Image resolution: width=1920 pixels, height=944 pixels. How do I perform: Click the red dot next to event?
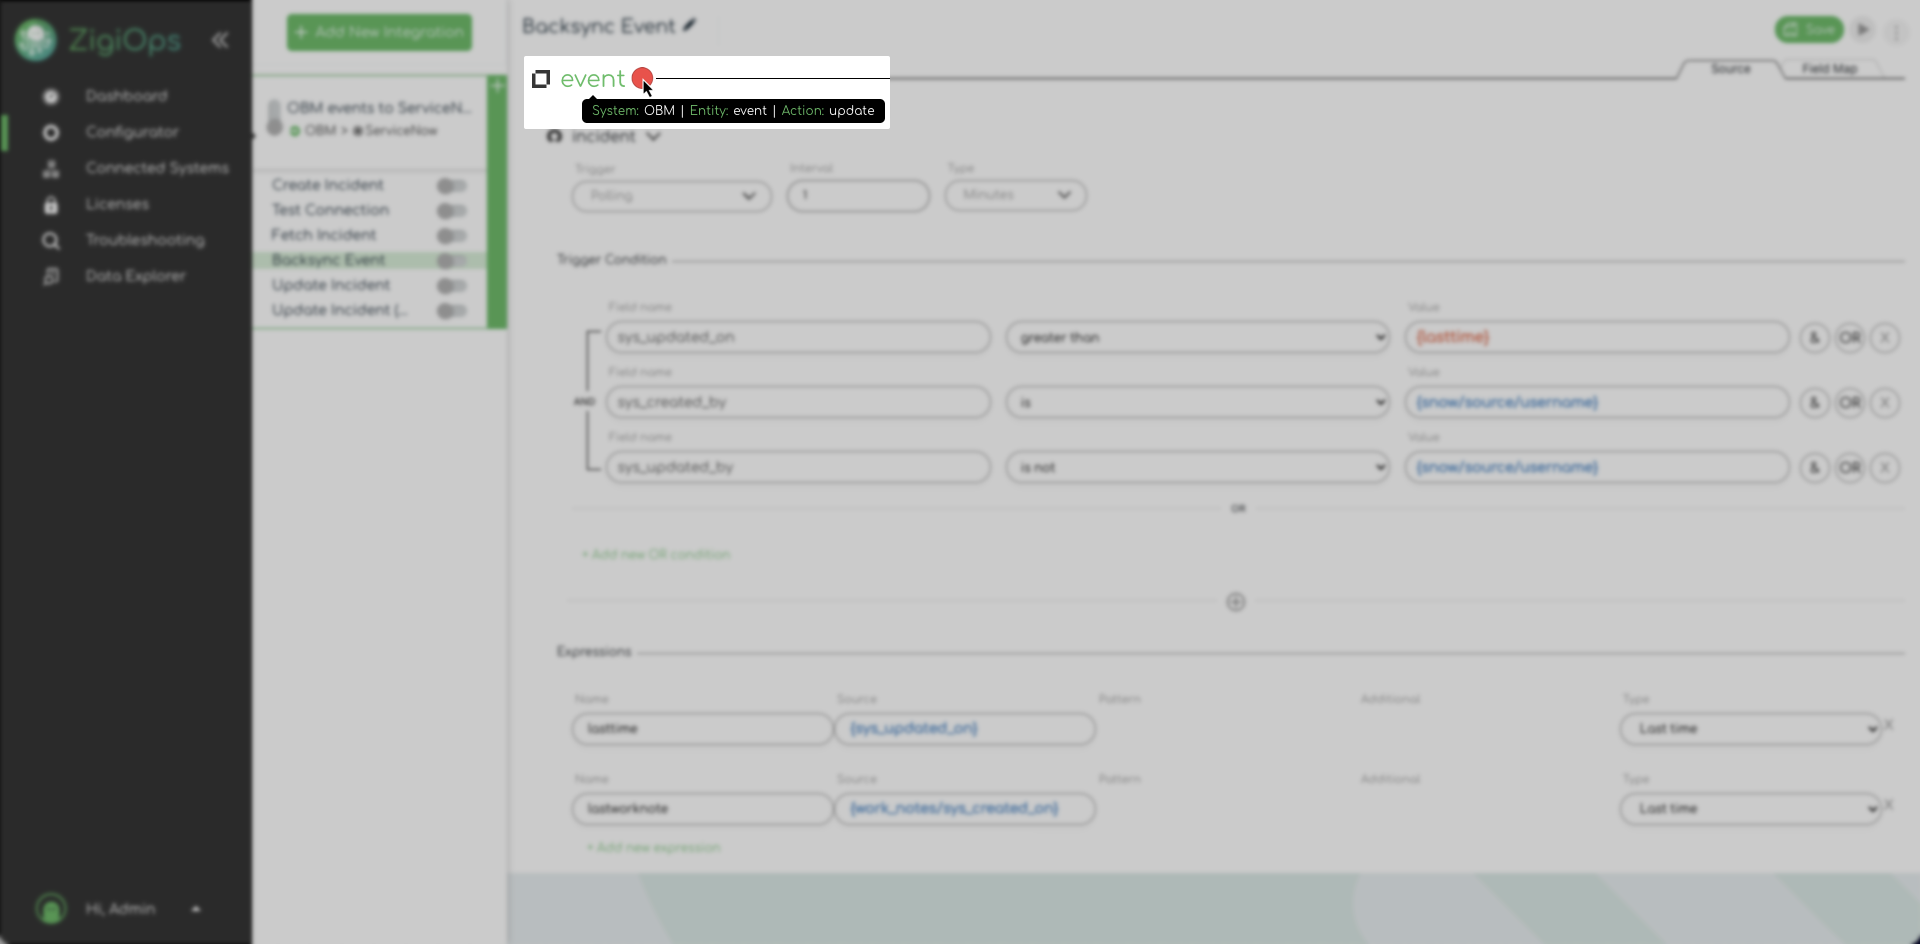coord(641,78)
